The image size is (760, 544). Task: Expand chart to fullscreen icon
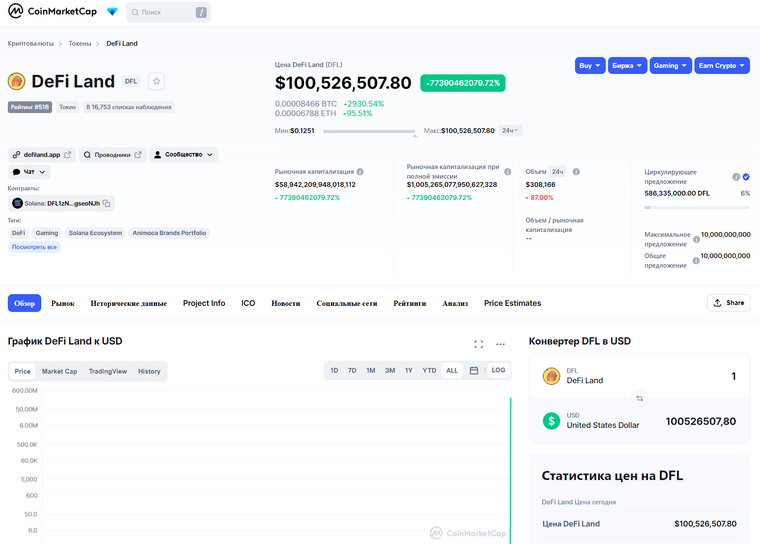479,344
